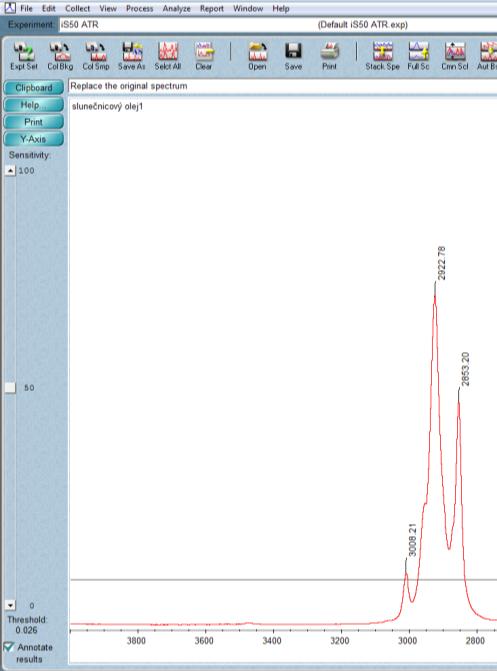Image resolution: width=497 pixels, height=671 pixels.
Task: Click the 2922.78 peak label
Action: pyautogui.click(x=441, y=263)
